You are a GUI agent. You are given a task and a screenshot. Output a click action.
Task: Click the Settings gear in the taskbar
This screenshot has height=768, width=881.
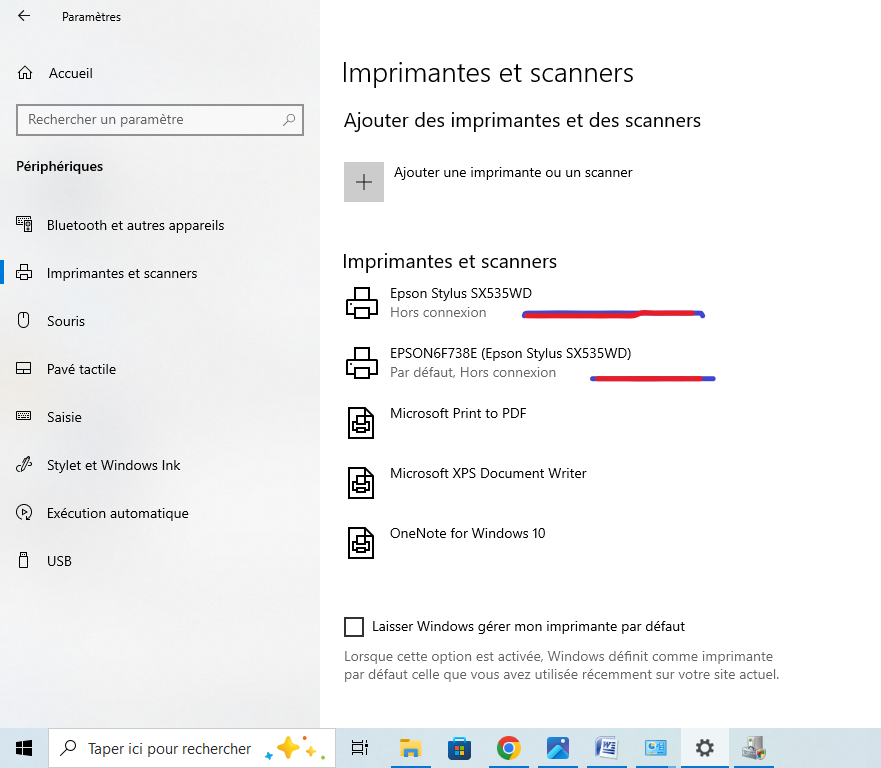click(705, 748)
